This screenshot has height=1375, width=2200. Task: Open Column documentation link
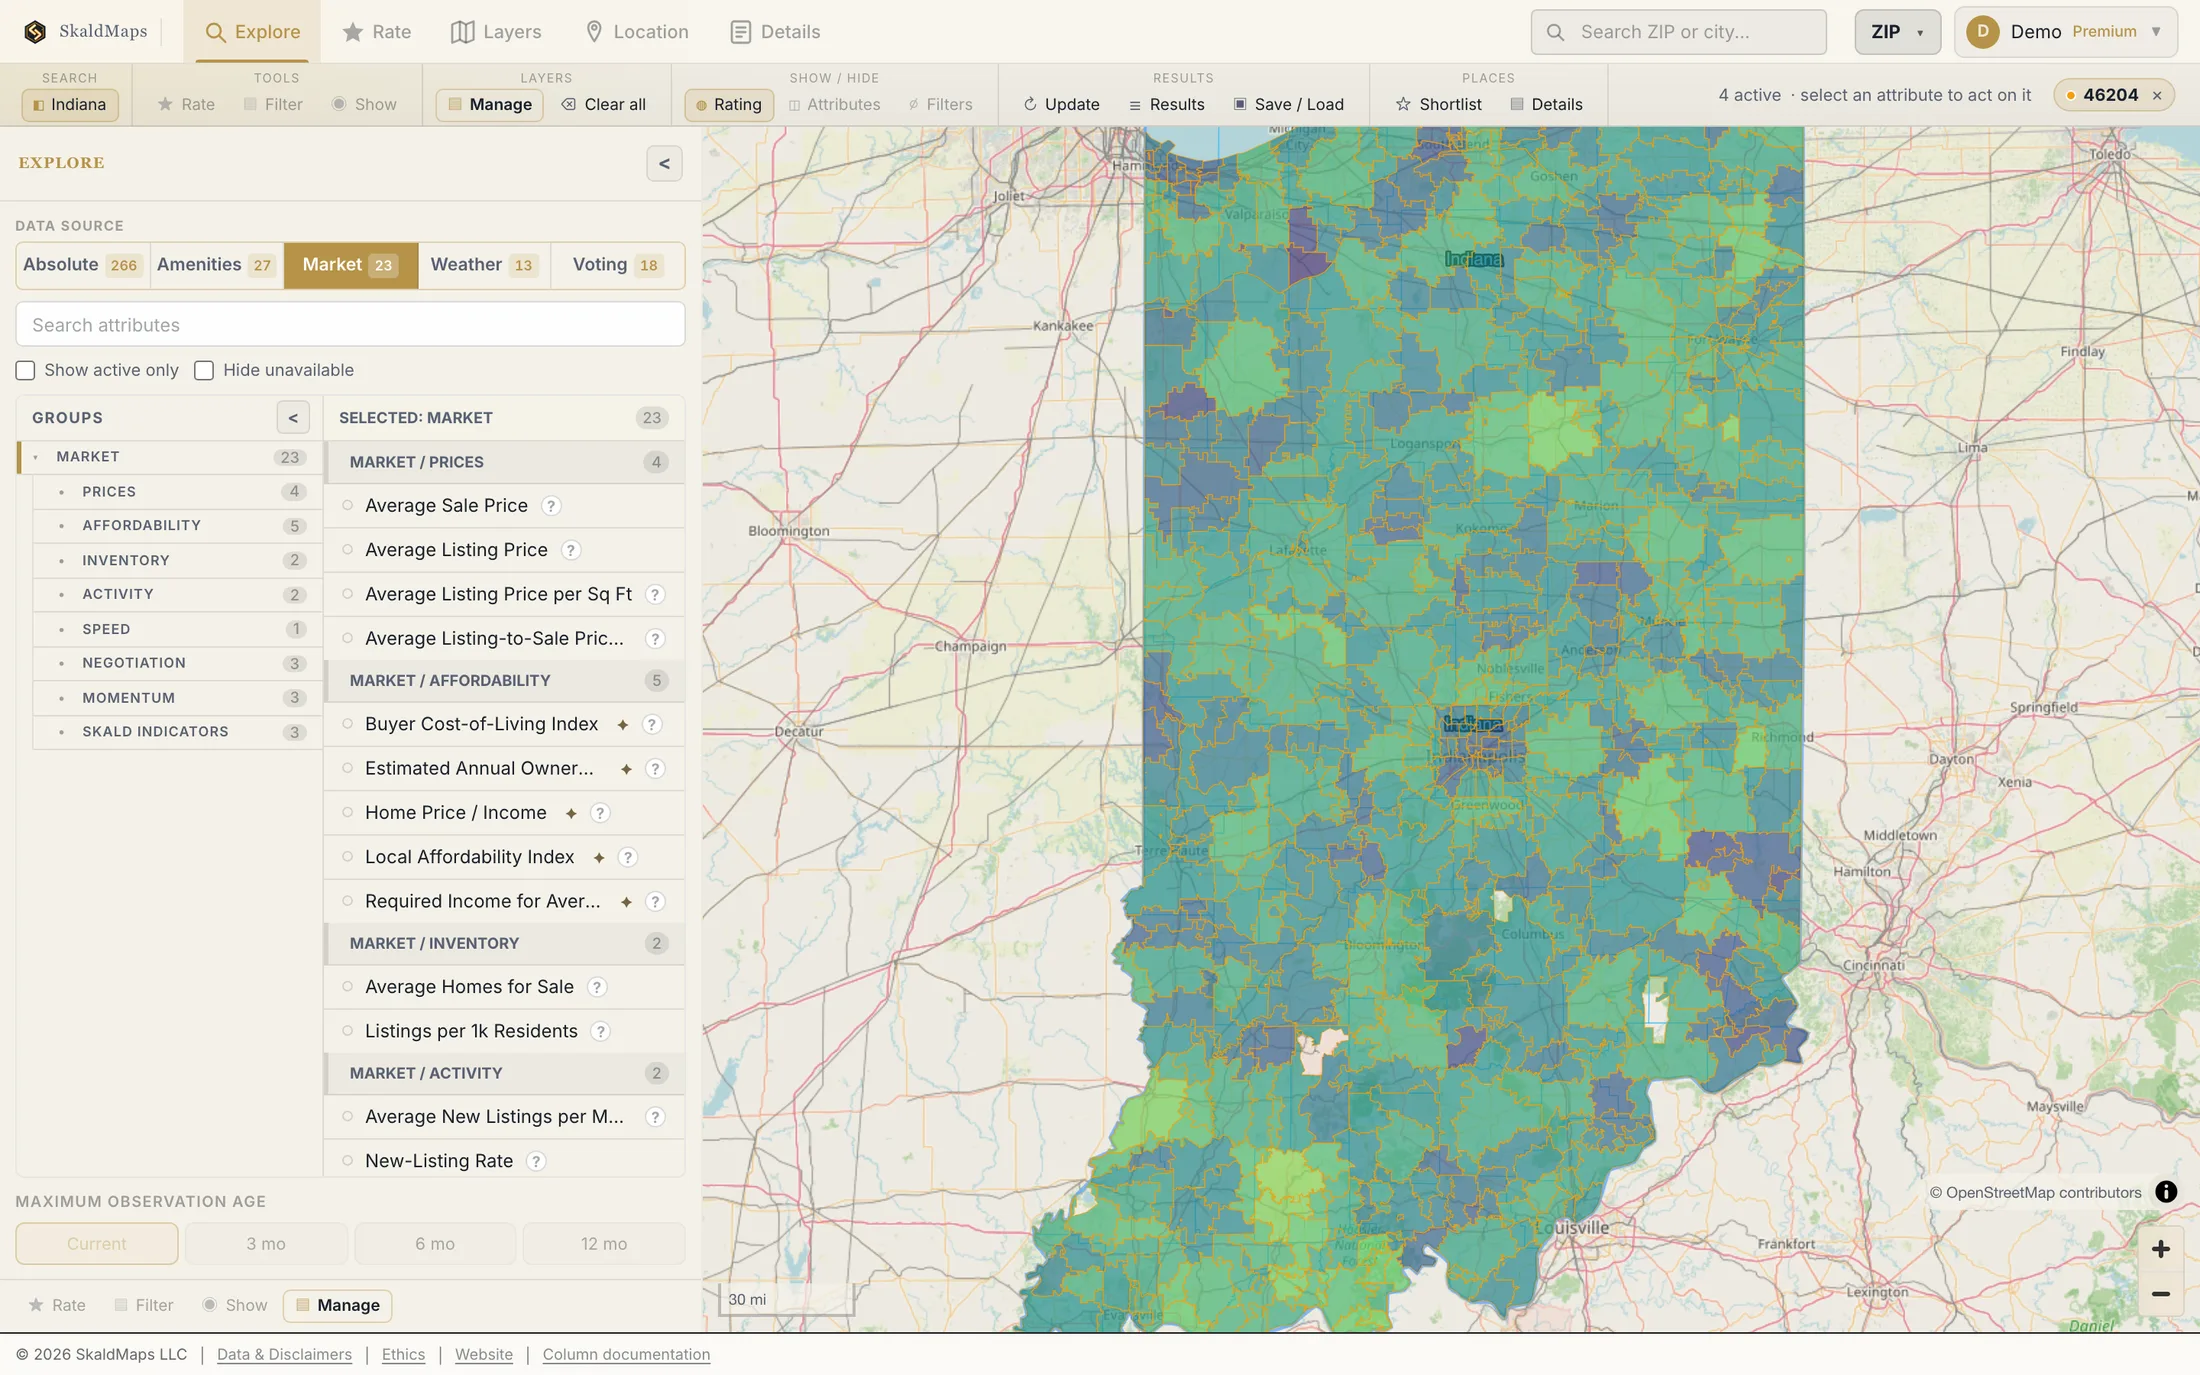point(626,1354)
